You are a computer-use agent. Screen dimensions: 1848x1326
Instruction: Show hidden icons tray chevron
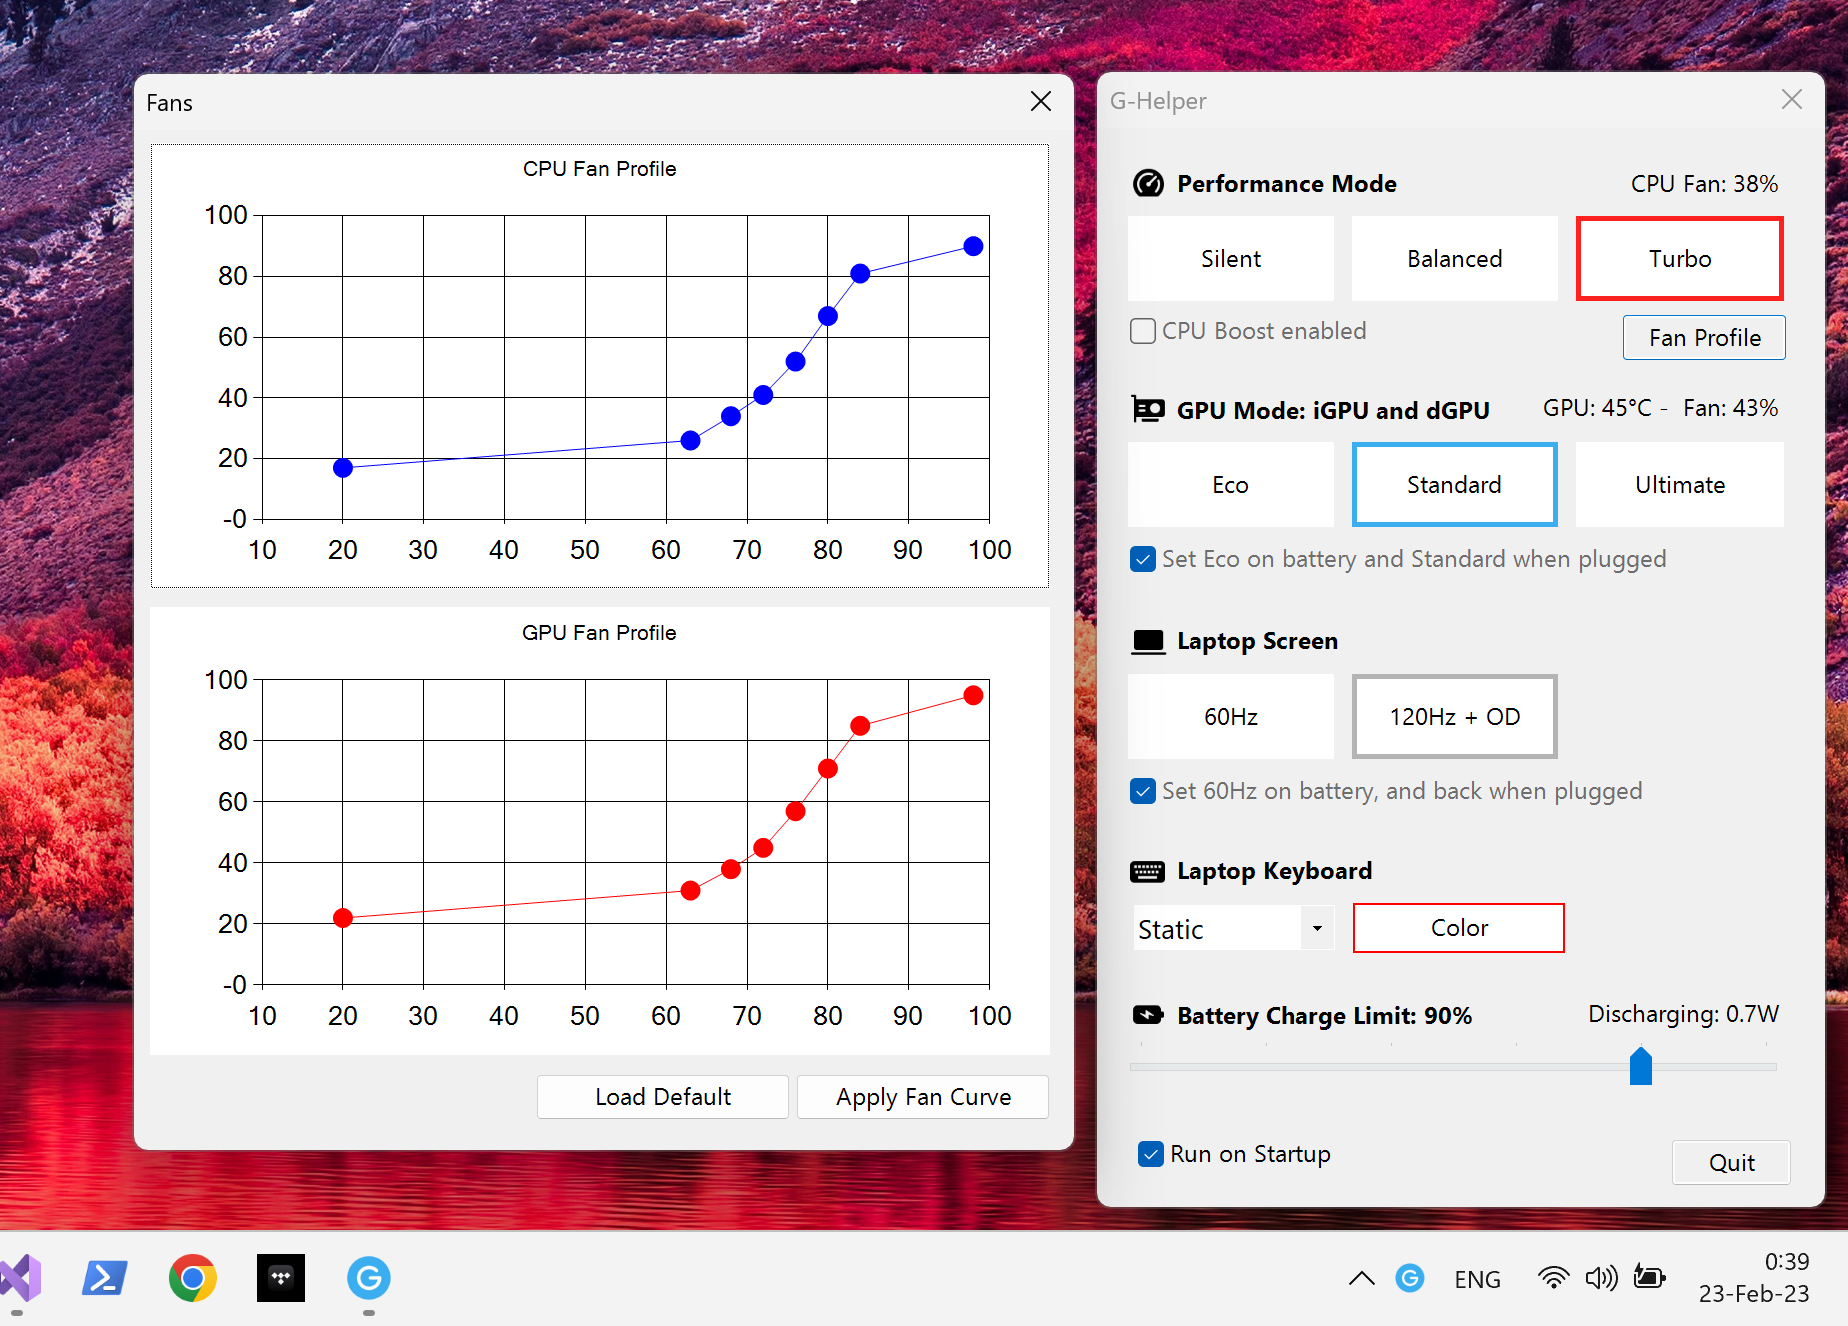(x=1361, y=1278)
